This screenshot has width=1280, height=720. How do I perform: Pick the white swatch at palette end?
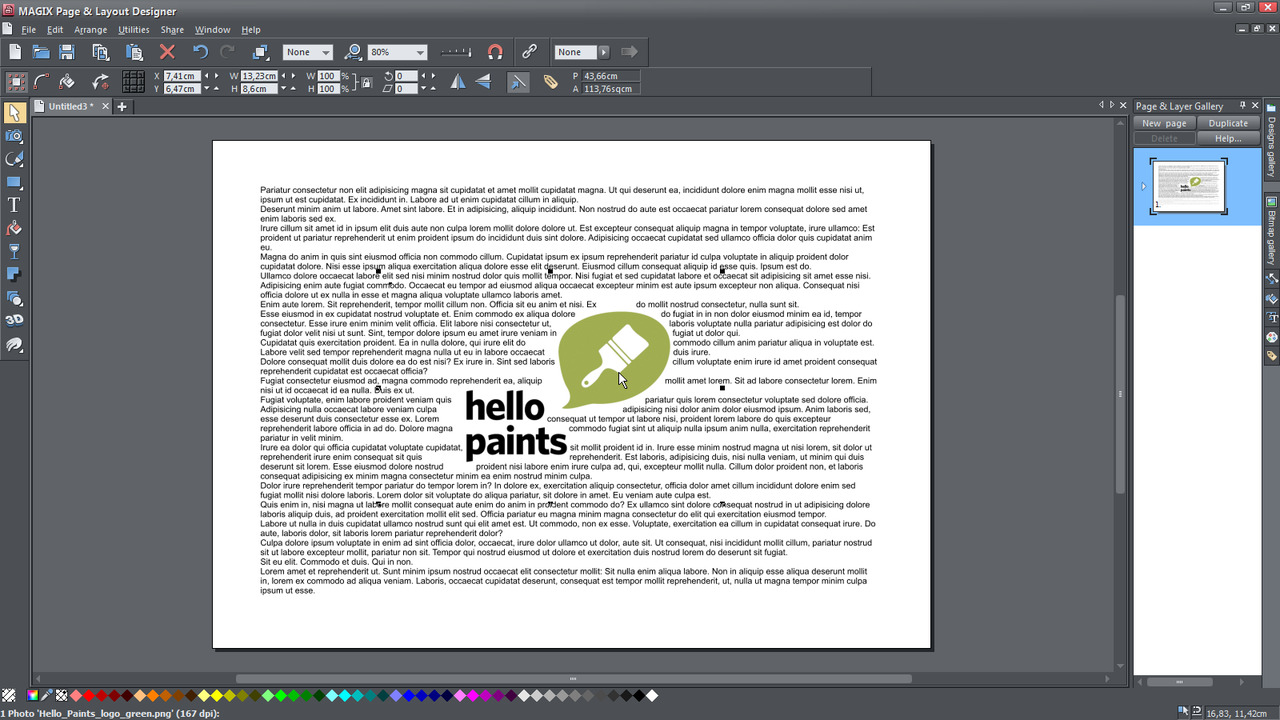pos(652,695)
